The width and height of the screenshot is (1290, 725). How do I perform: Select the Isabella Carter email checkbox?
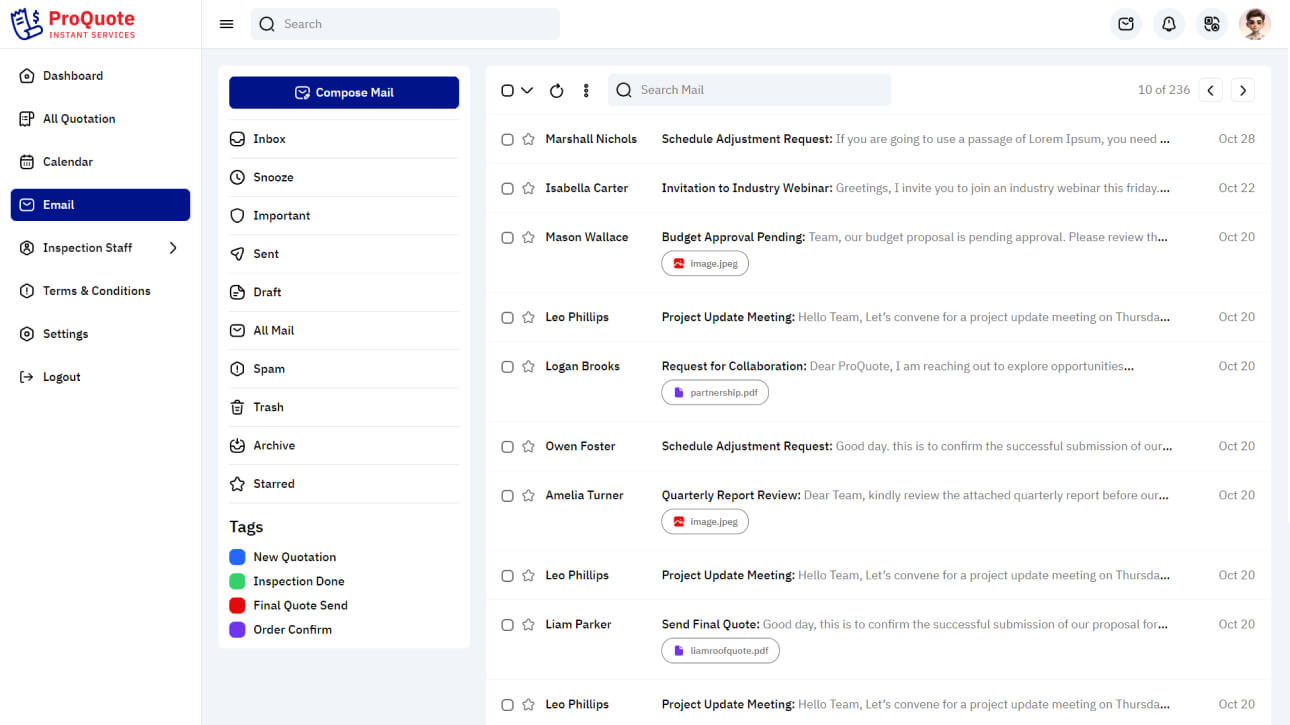(507, 189)
